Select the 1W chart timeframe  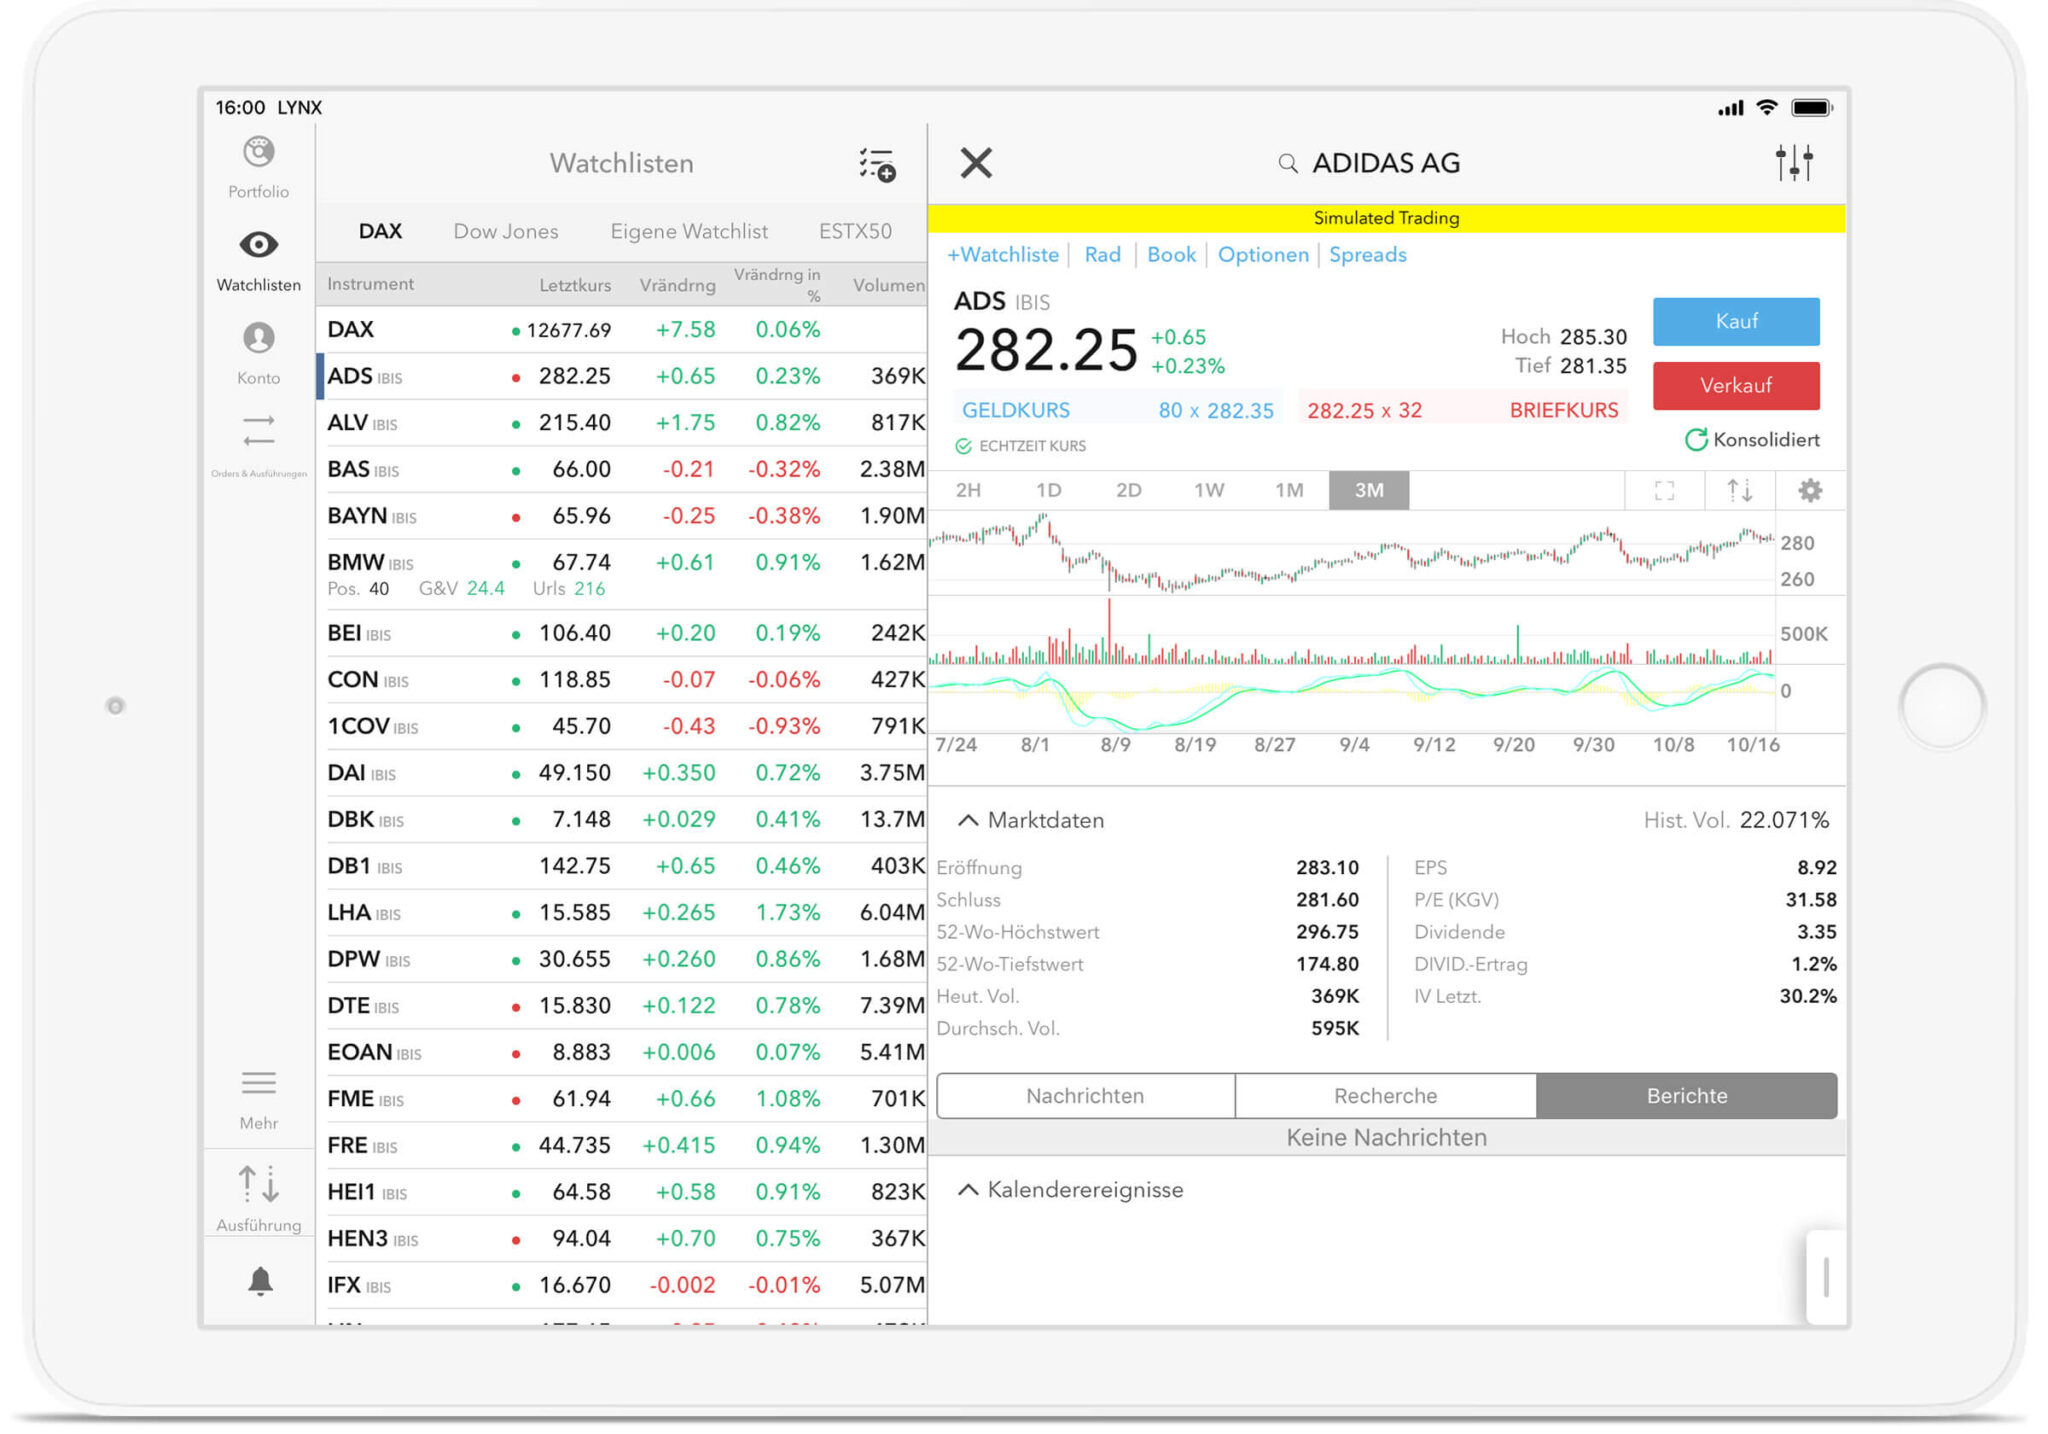click(1209, 491)
